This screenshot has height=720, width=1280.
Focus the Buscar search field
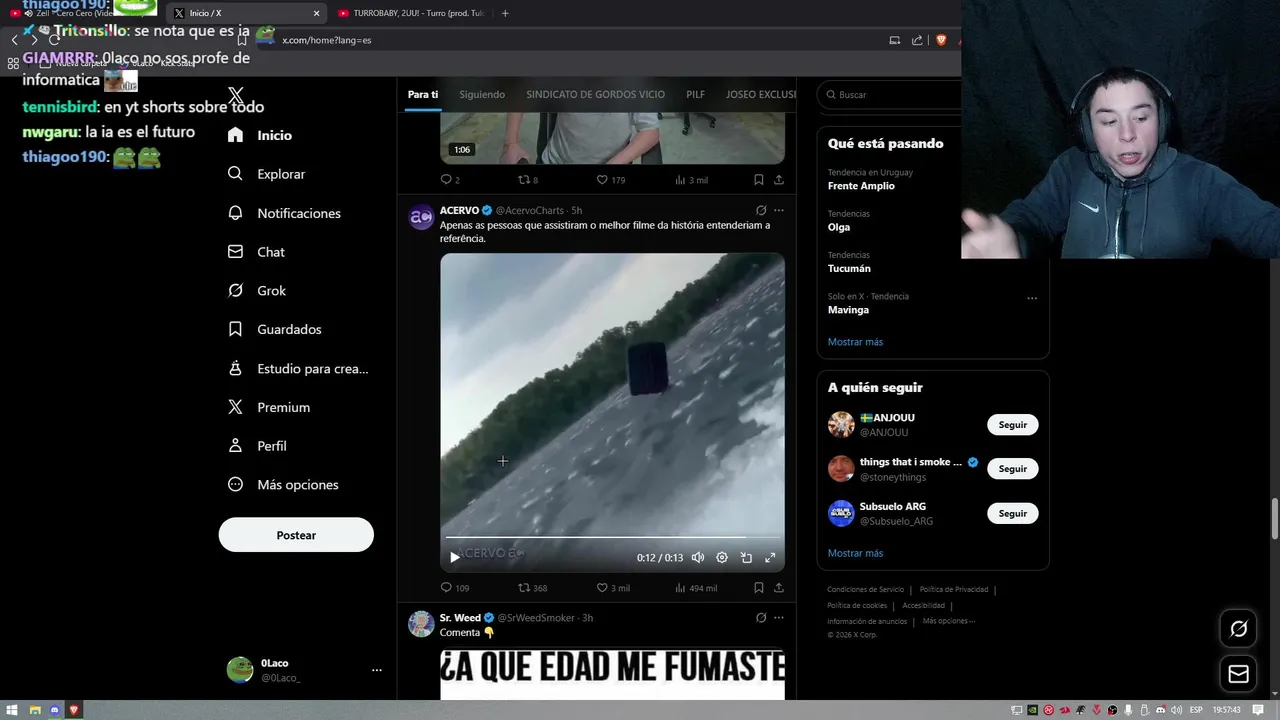click(890, 95)
